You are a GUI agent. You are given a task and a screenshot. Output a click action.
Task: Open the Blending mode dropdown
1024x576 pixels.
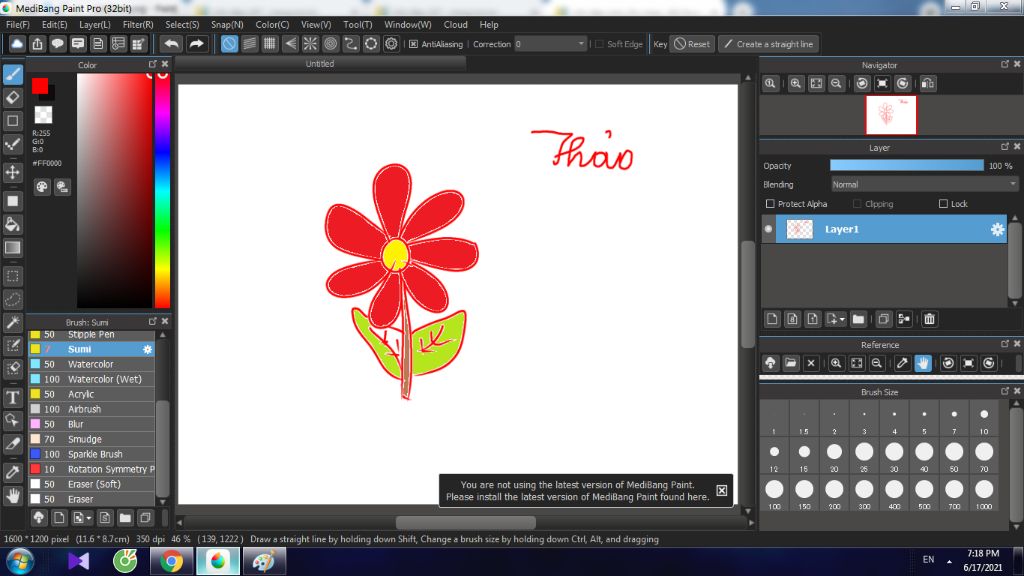[x=924, y=185]
